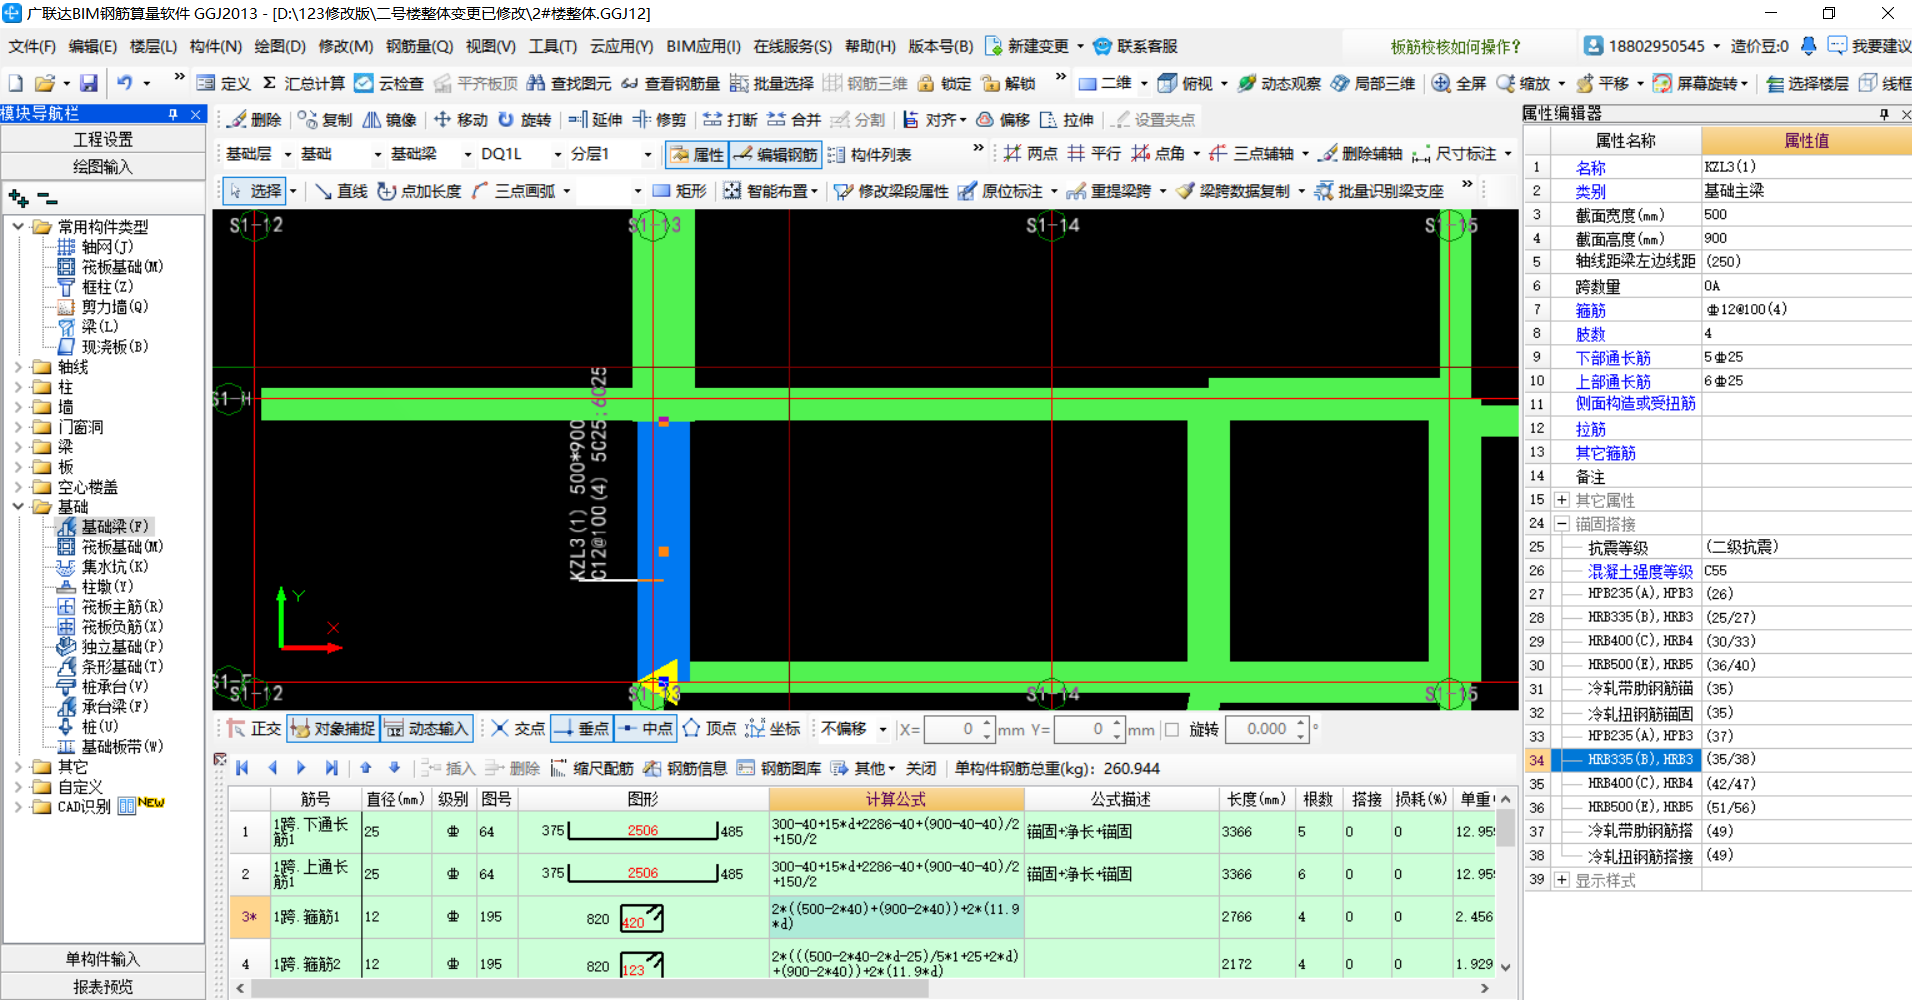Toggle 顶点 vertex snap

[710, 729]
